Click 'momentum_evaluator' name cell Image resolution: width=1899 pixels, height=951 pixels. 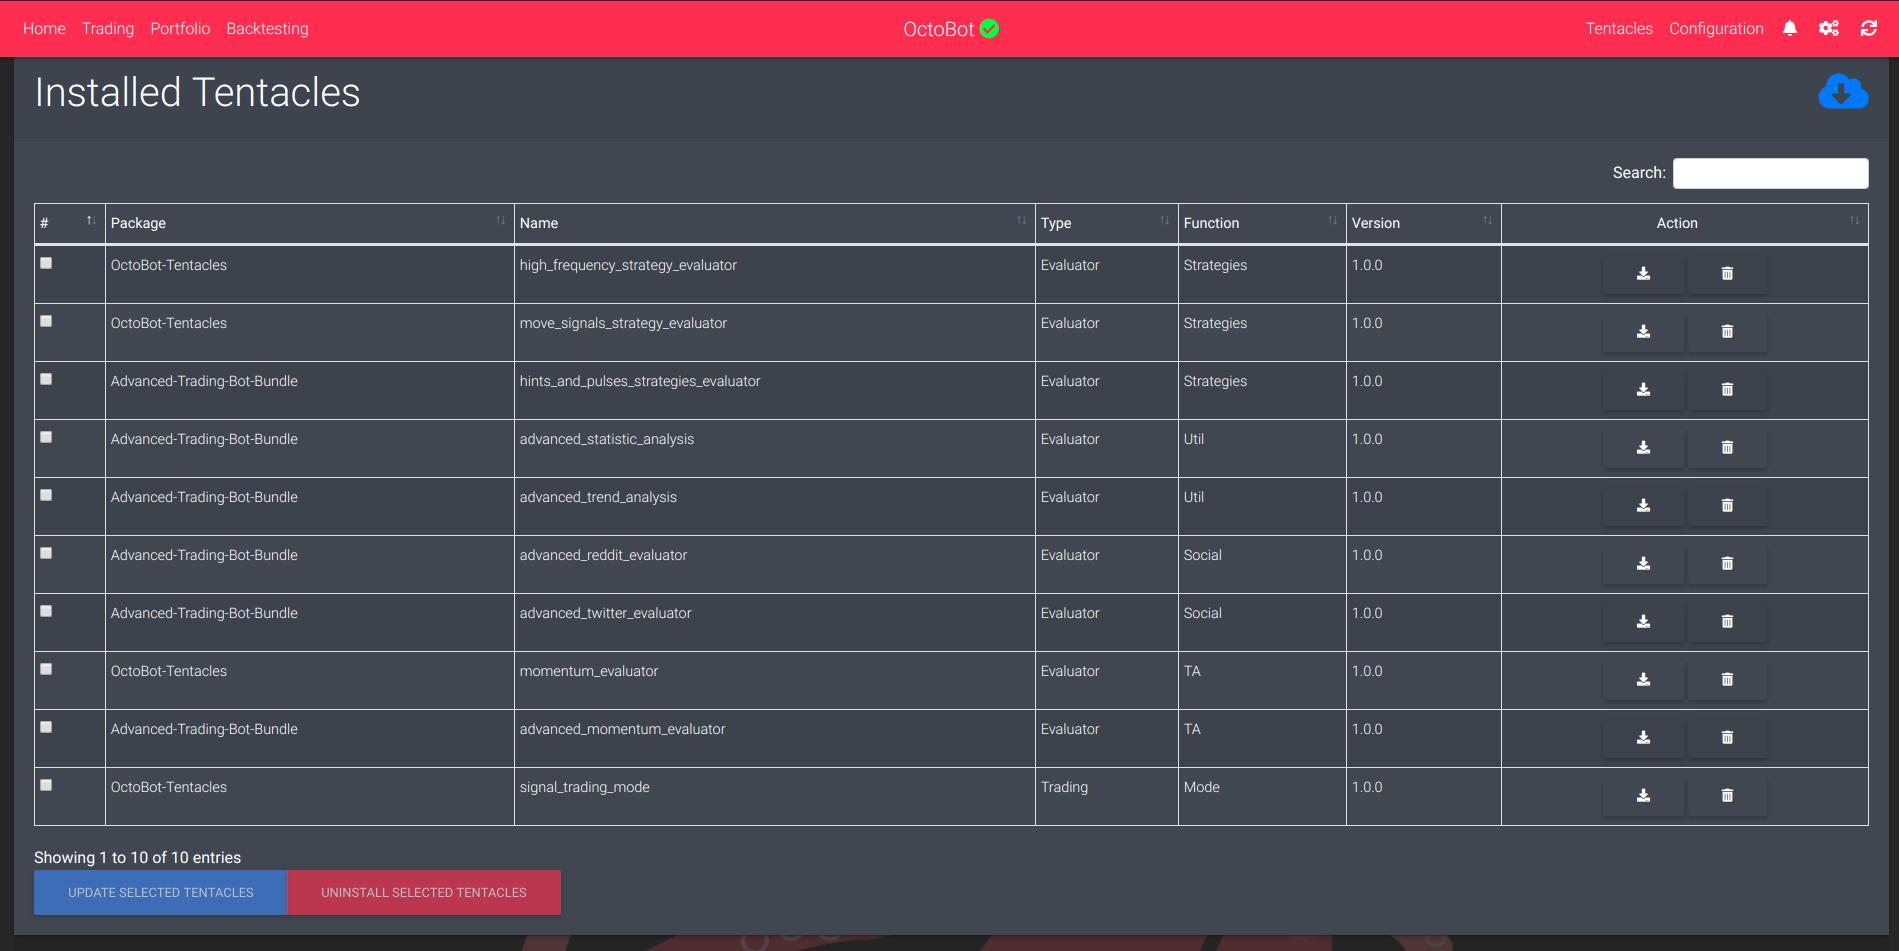click(x=774, y=680)
